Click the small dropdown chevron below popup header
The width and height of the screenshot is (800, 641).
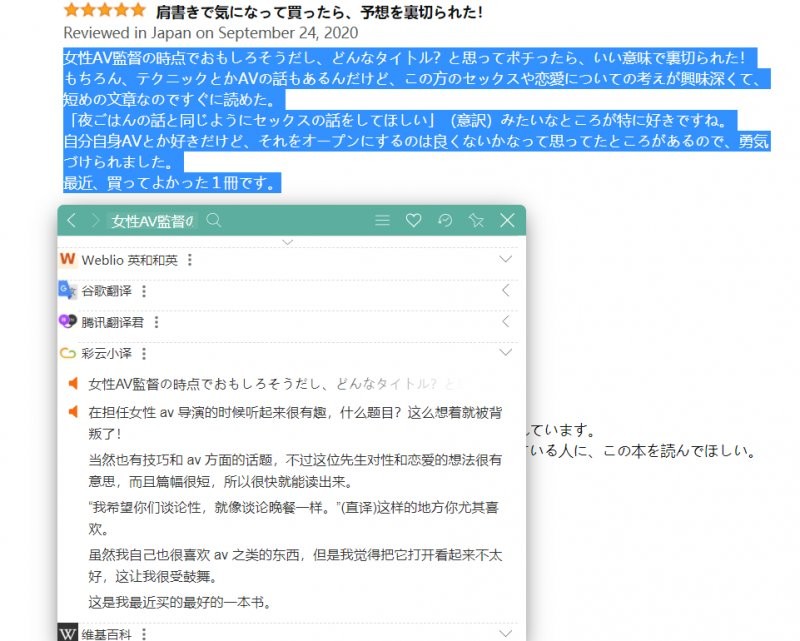point(288,242)
